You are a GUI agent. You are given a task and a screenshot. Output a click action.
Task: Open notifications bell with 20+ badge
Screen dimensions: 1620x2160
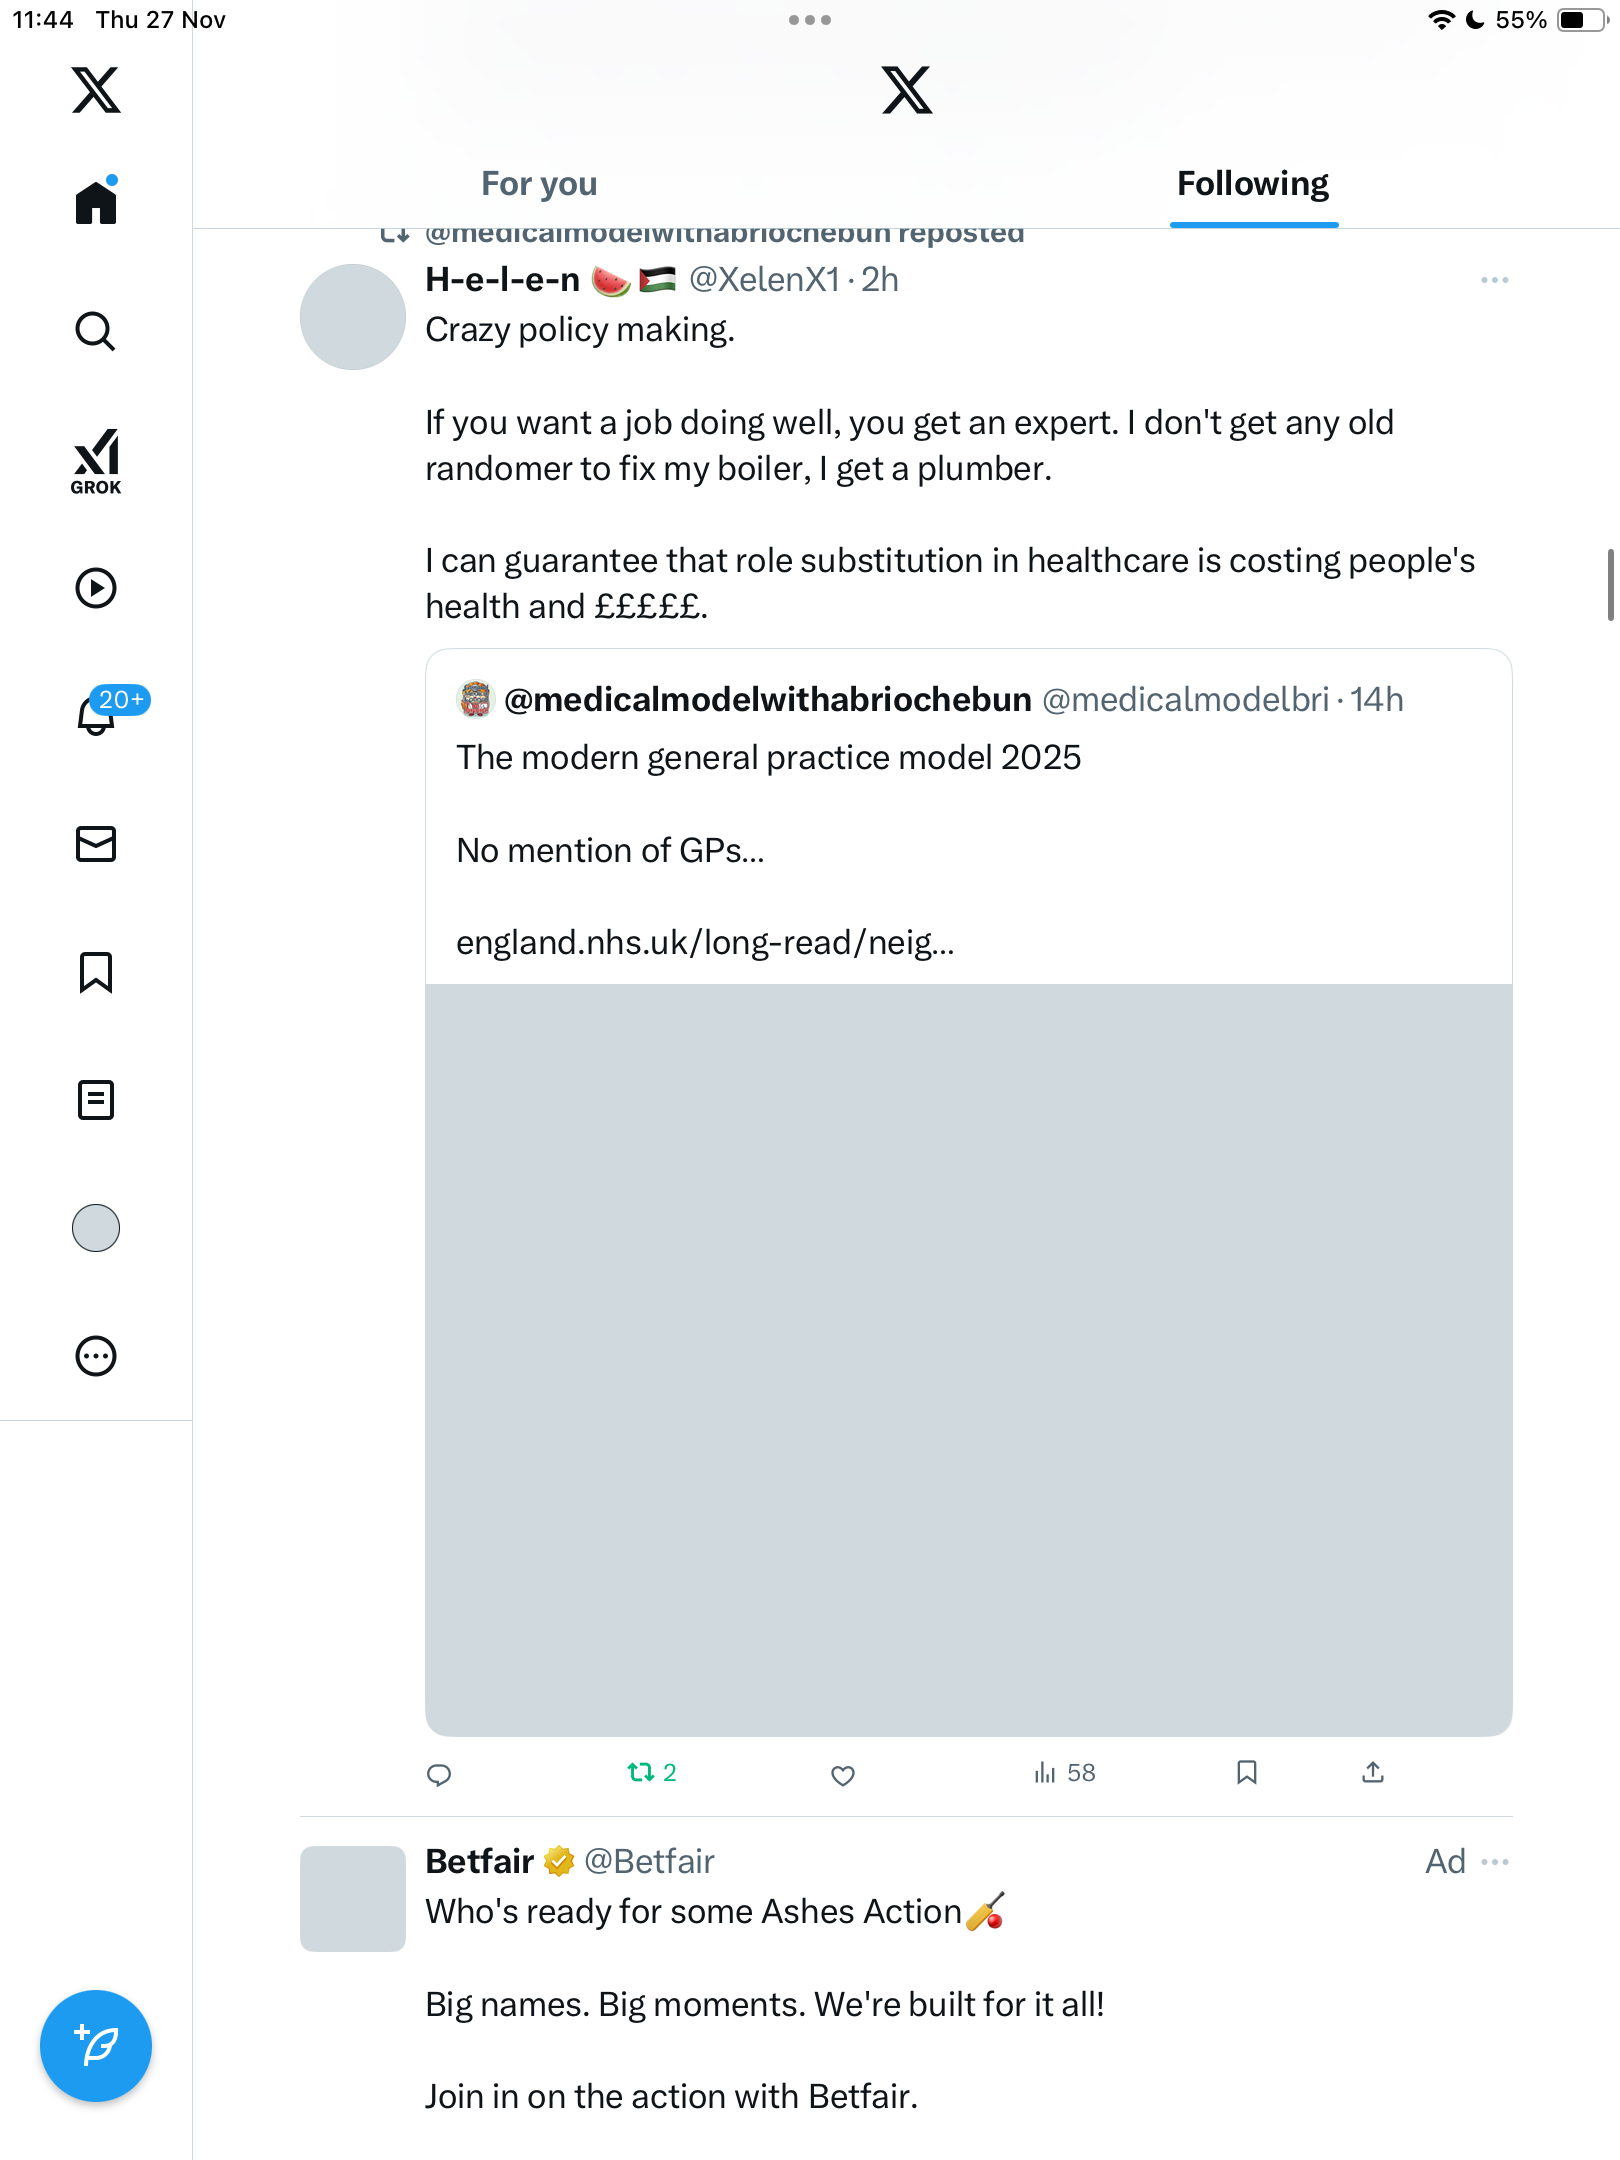click(97, 714)
